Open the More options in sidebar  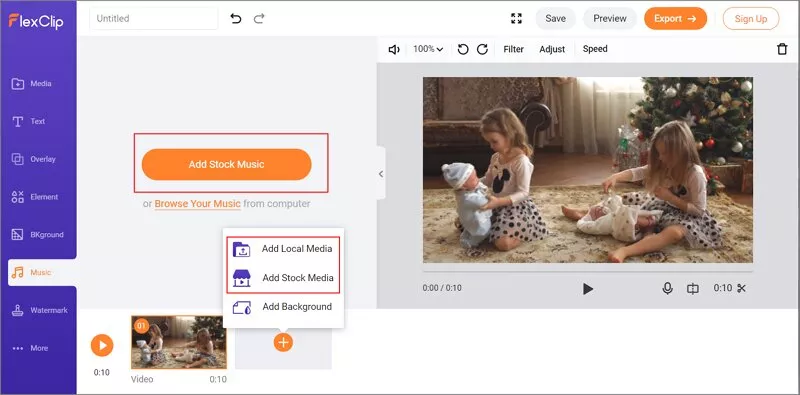[x=30, y=348]
